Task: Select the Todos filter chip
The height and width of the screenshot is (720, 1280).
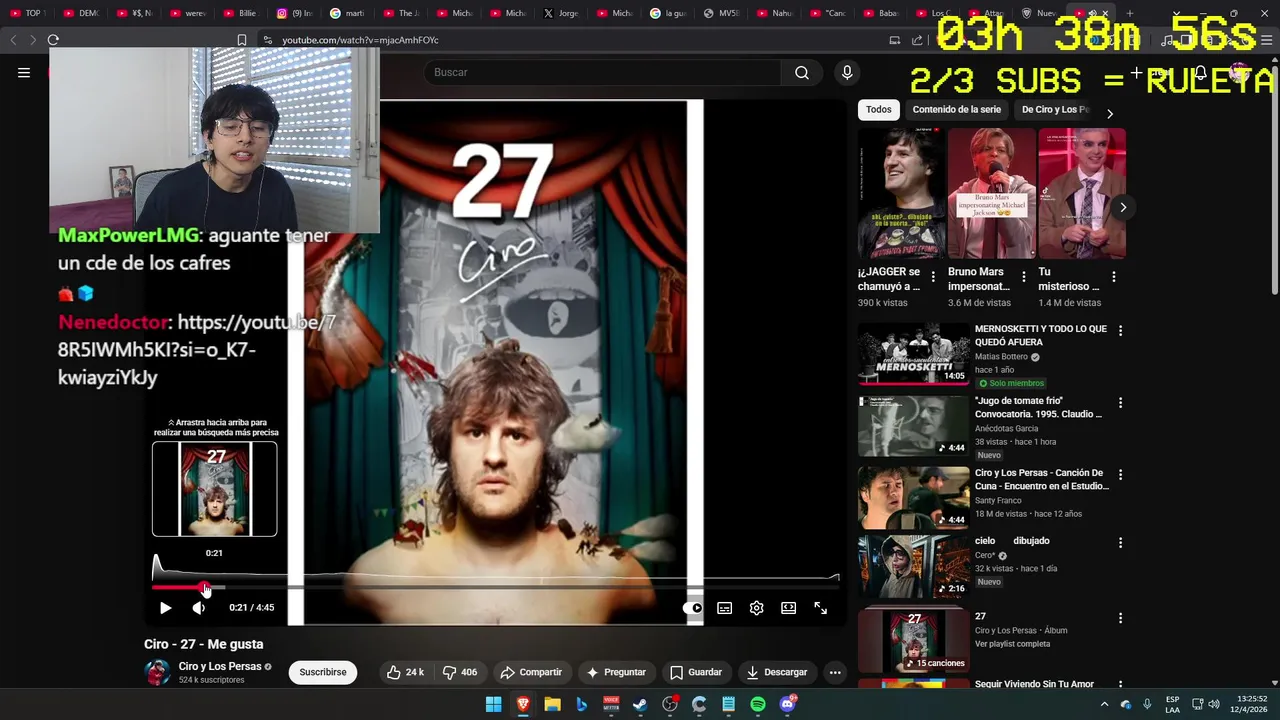Action: [x=879, y=110]
